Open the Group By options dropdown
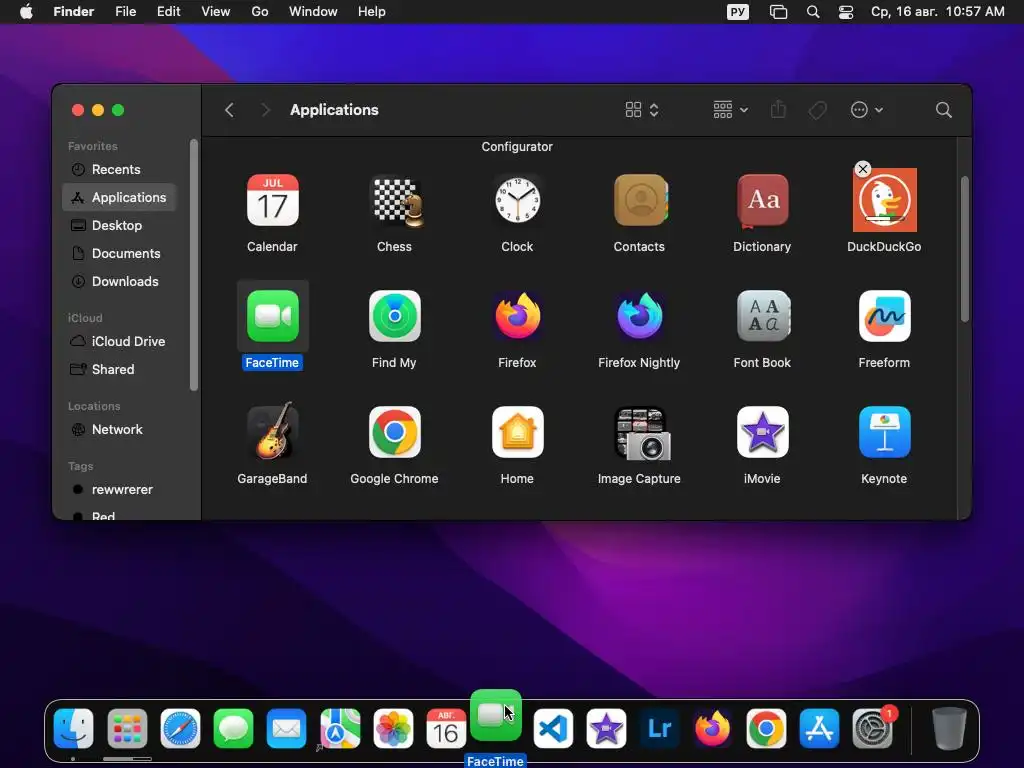This screenshot has height=768, width=1024. point(730,110)
